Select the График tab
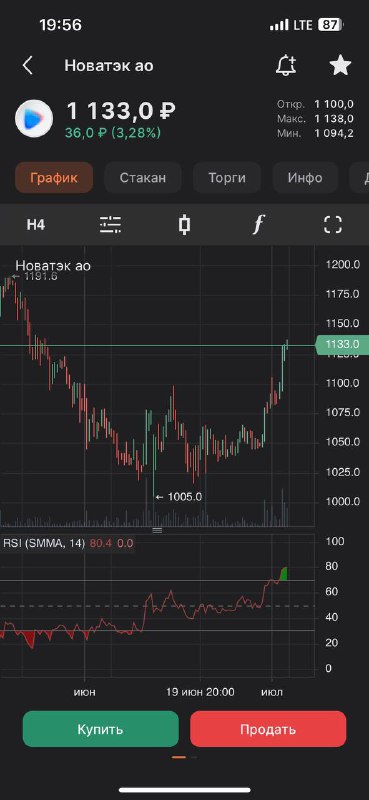This screenshot has width=369, height=800. [54, 178]
